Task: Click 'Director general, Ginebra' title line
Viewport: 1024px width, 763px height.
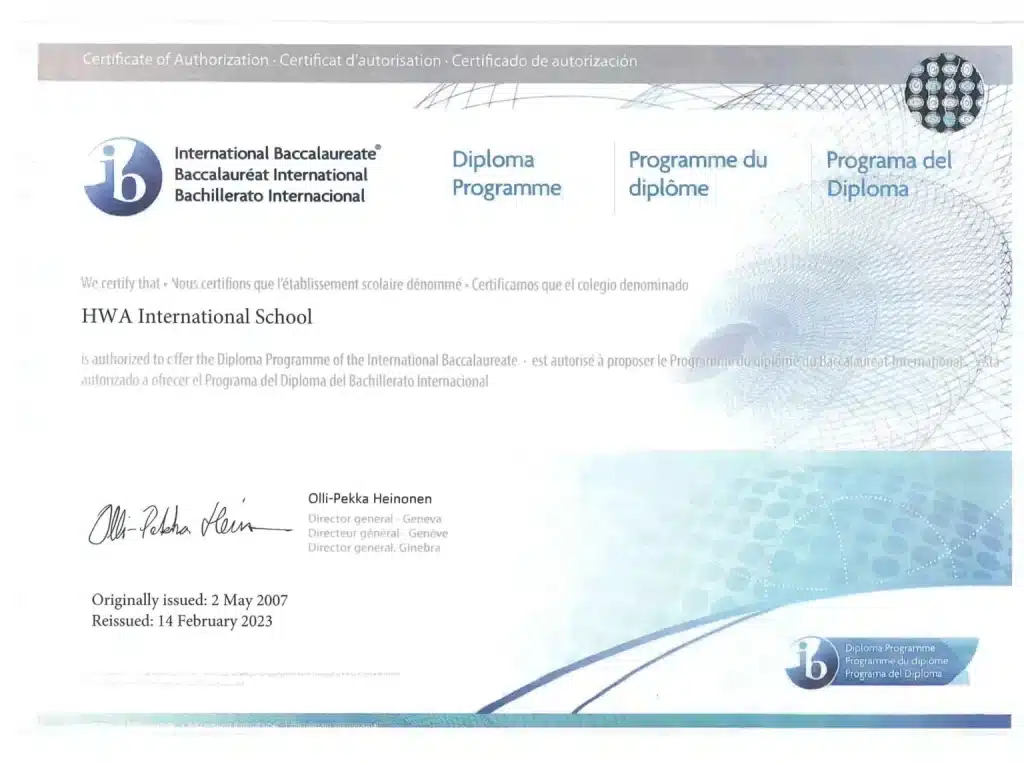Action: tap(374, 547)
